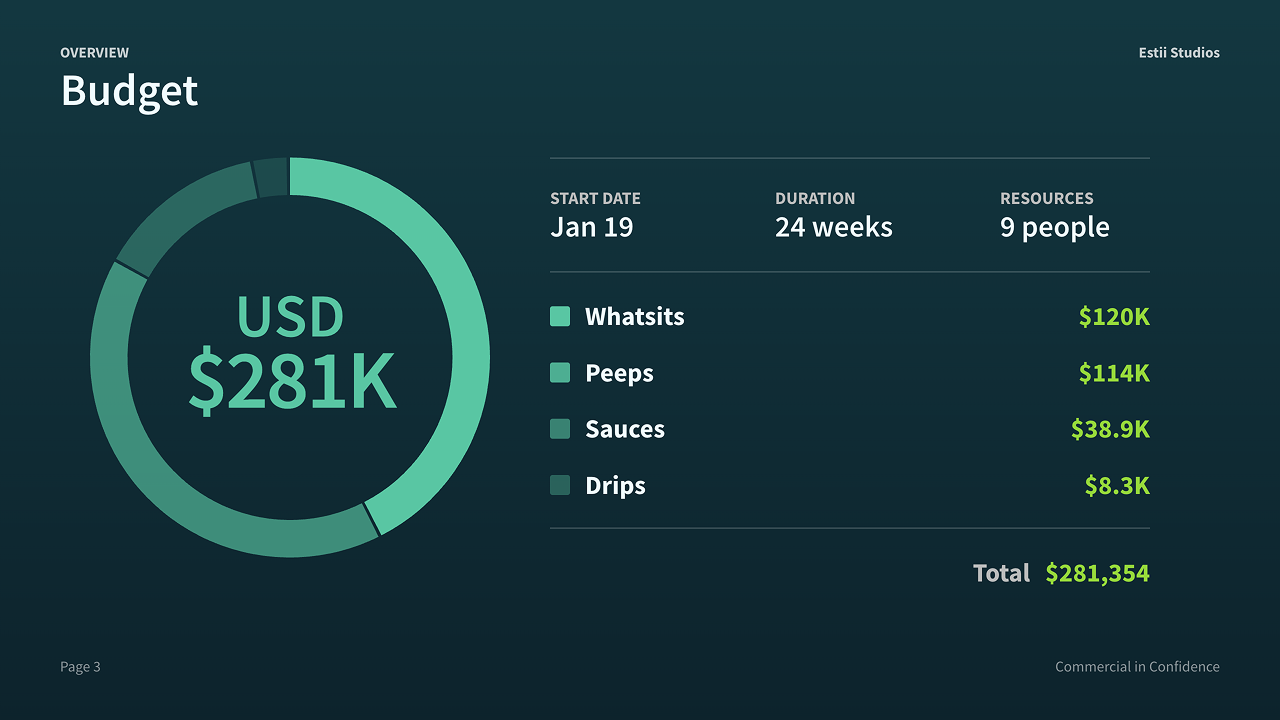Select the $281,354 total amount
This screenshot has width=1280, height=720.
1097,573
